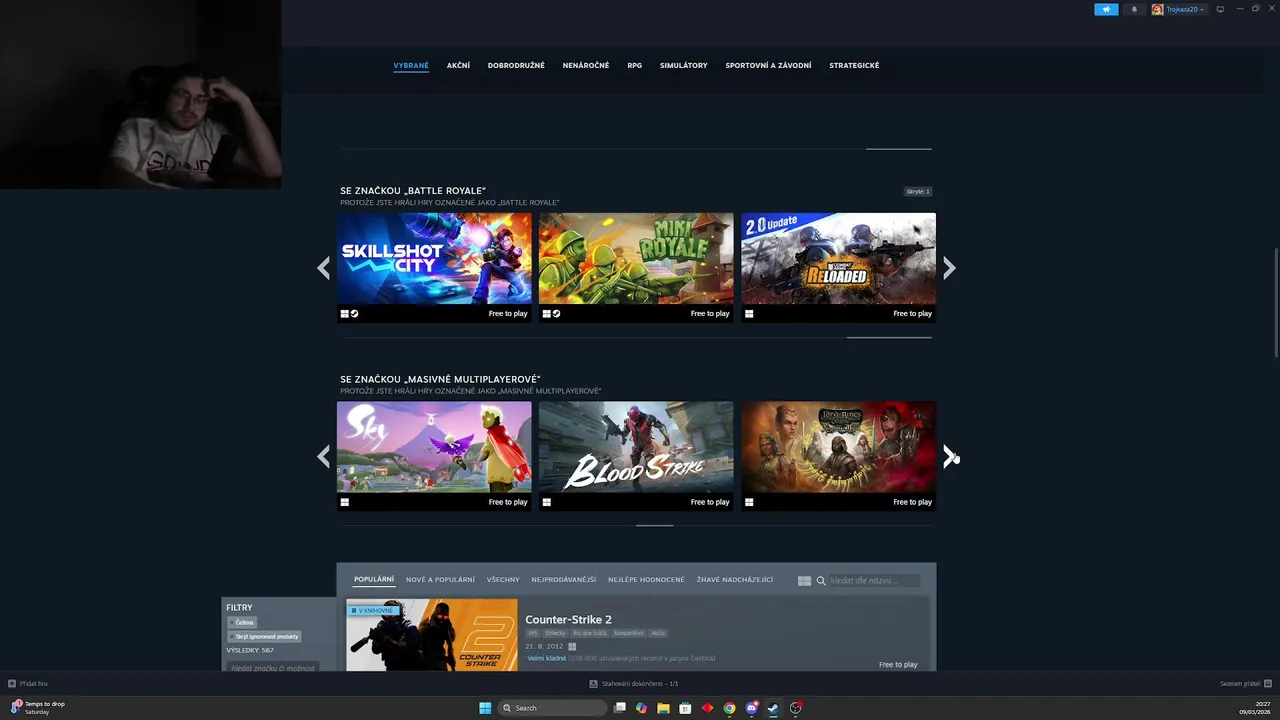Select the Vybrané category tab
Viewport: 1280px width, 720px height.
pos(411,65)
